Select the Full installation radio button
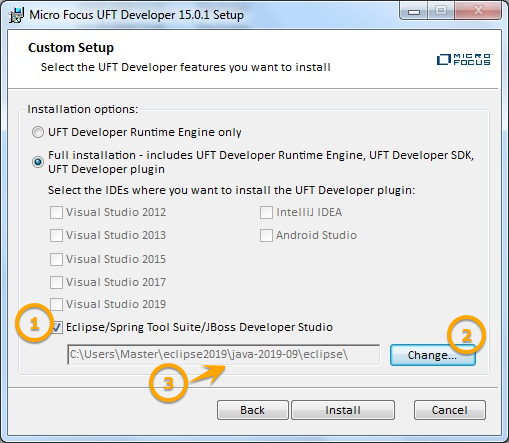Image resolution: width=509 pixels, height=443 pixels. (38, 162)
